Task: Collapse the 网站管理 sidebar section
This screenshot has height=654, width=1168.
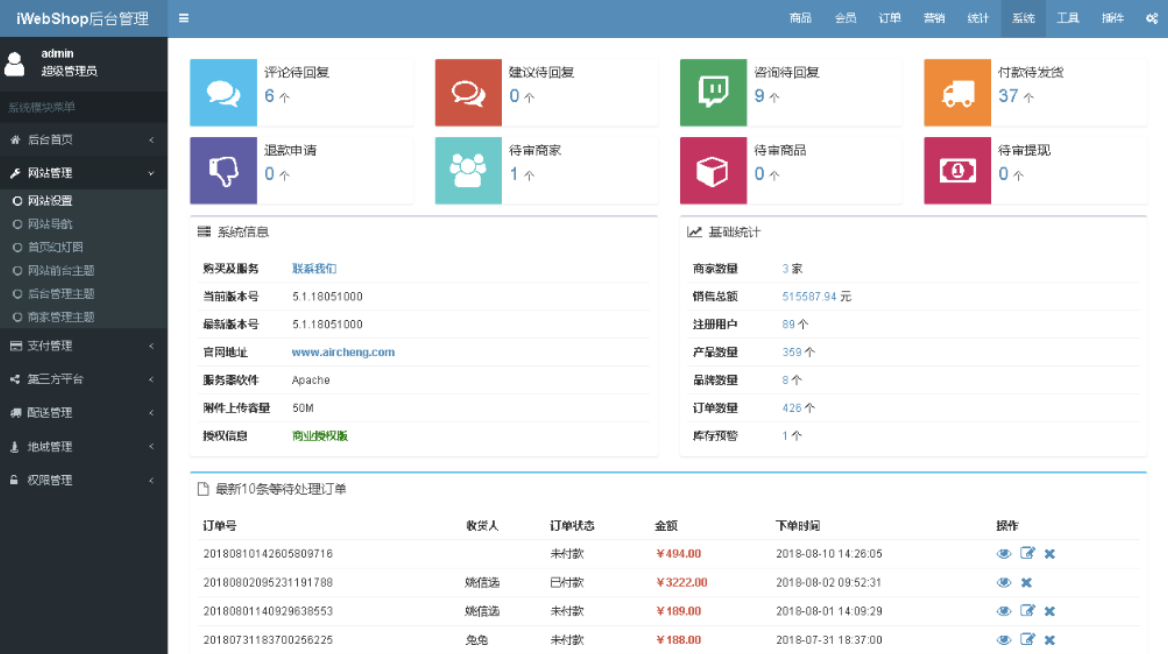Action: (x=83, y=173)
